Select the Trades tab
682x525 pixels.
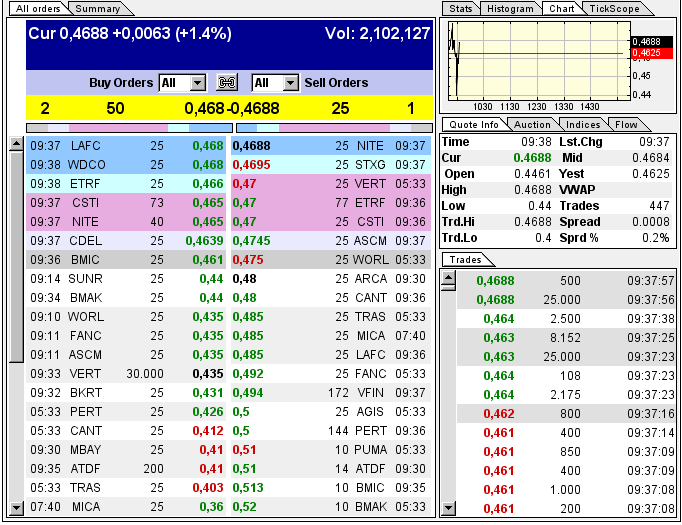[x=465, y=260]
